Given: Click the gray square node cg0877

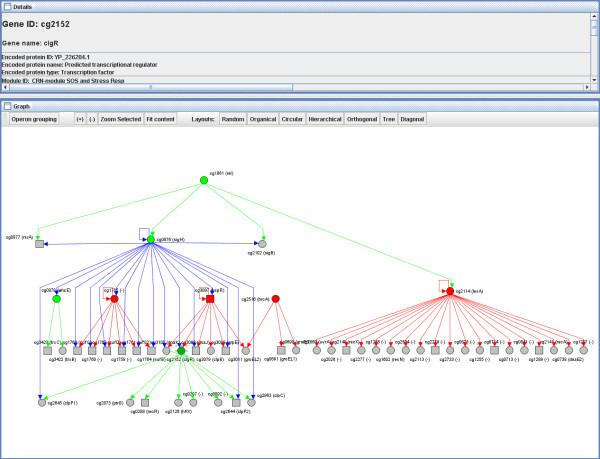Looking at the screenshot, I should pos(39,244).
